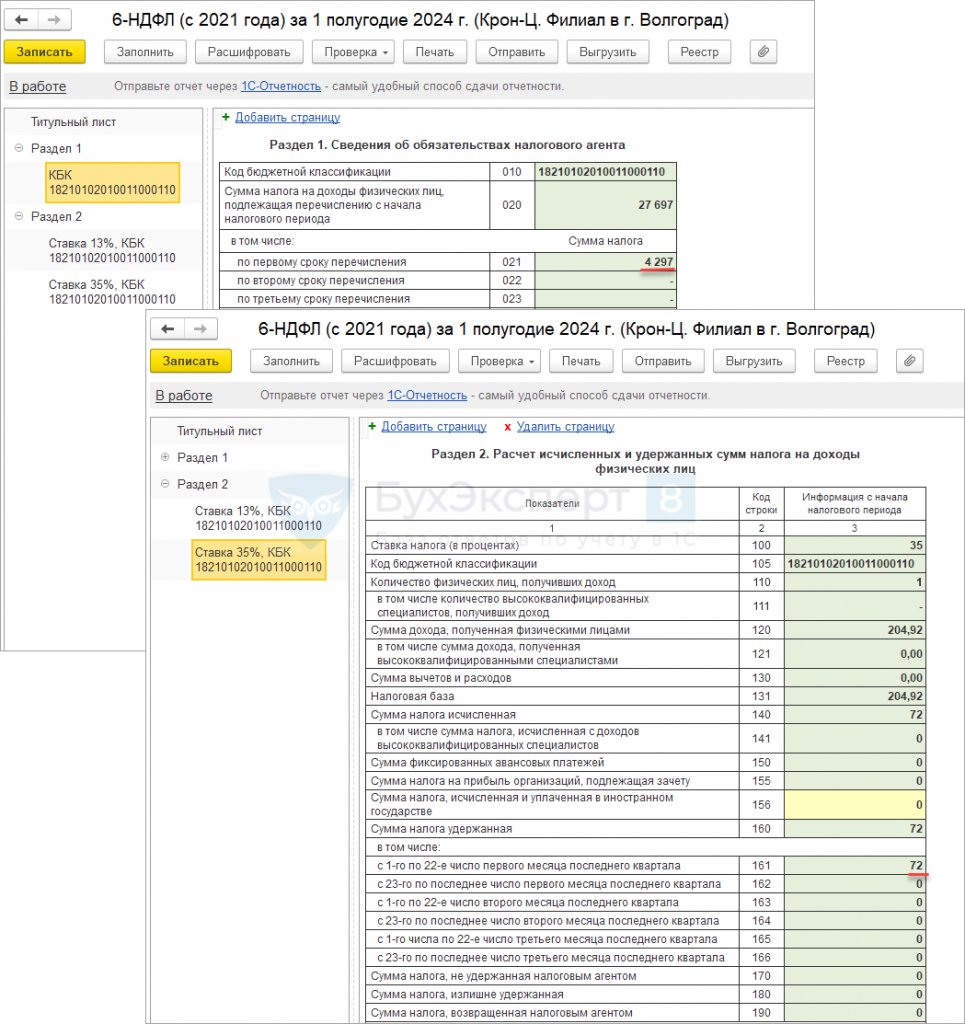Viewport: 965px width, 1024px height.
Task: Click the Удалить страницу link
Action: point(565,427)
